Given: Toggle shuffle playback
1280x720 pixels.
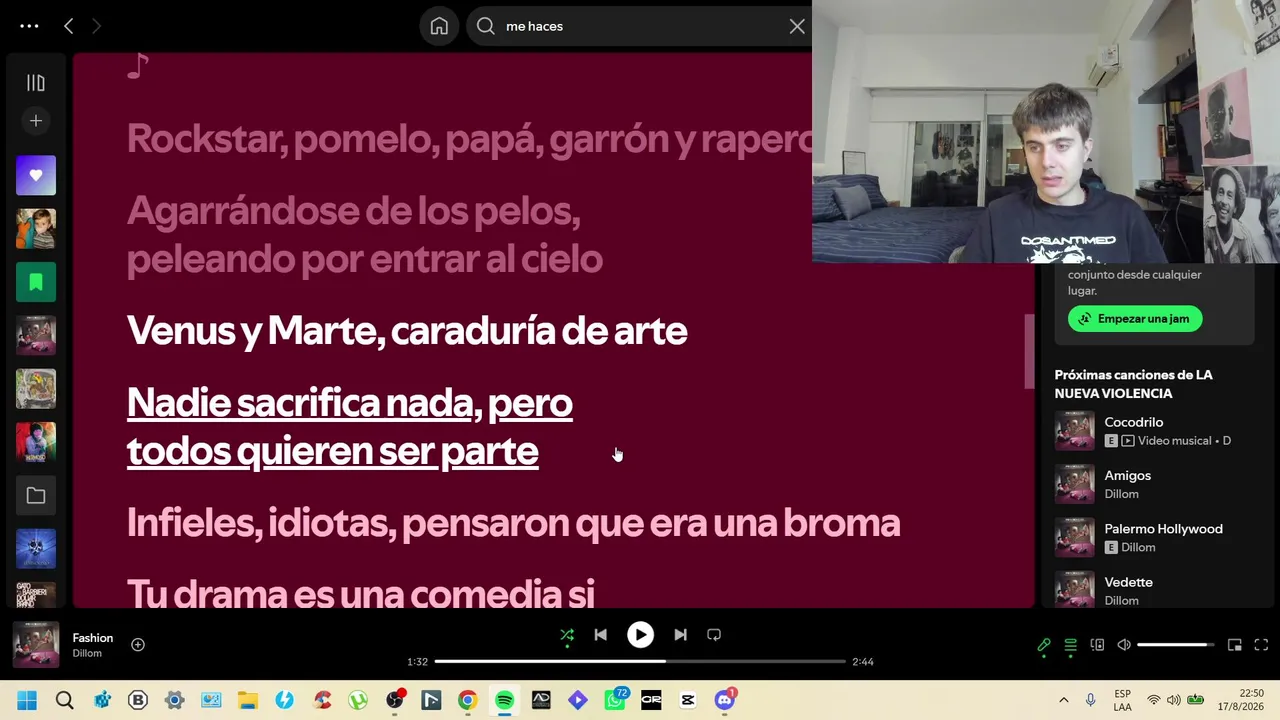Looking at the screenshot, I should pos(567,635).
